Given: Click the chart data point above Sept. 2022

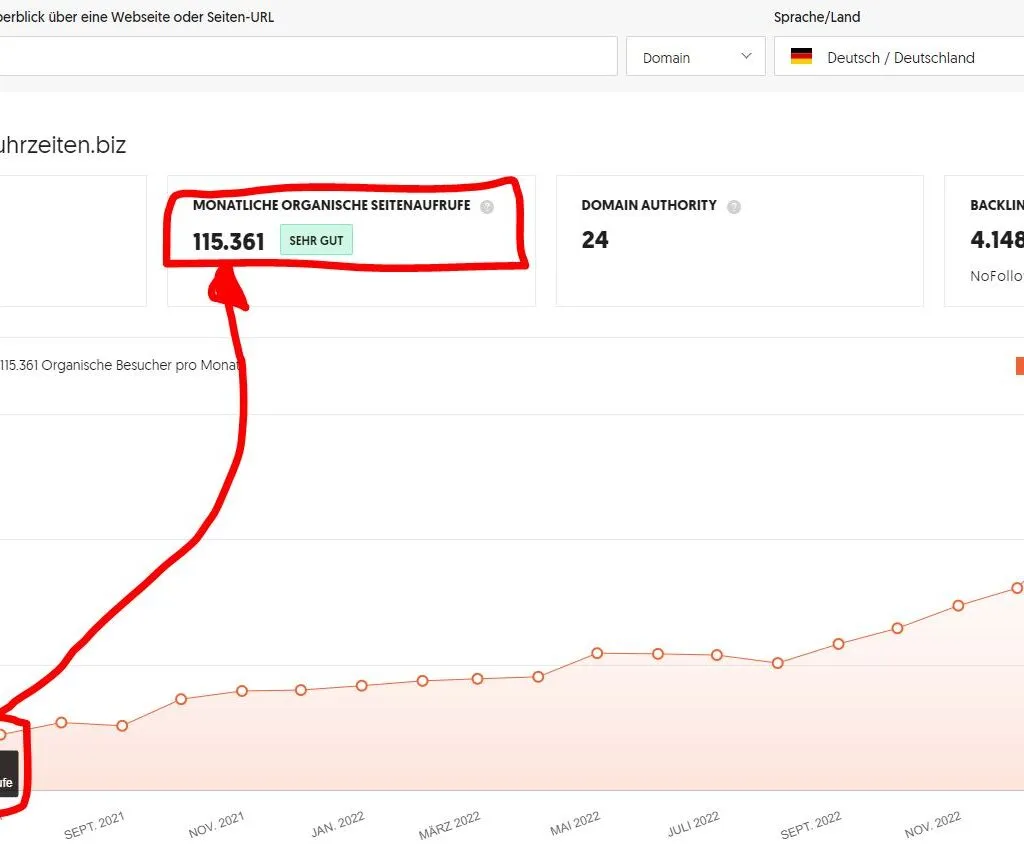Looking at the screenshot, I should tap(839, 643).
